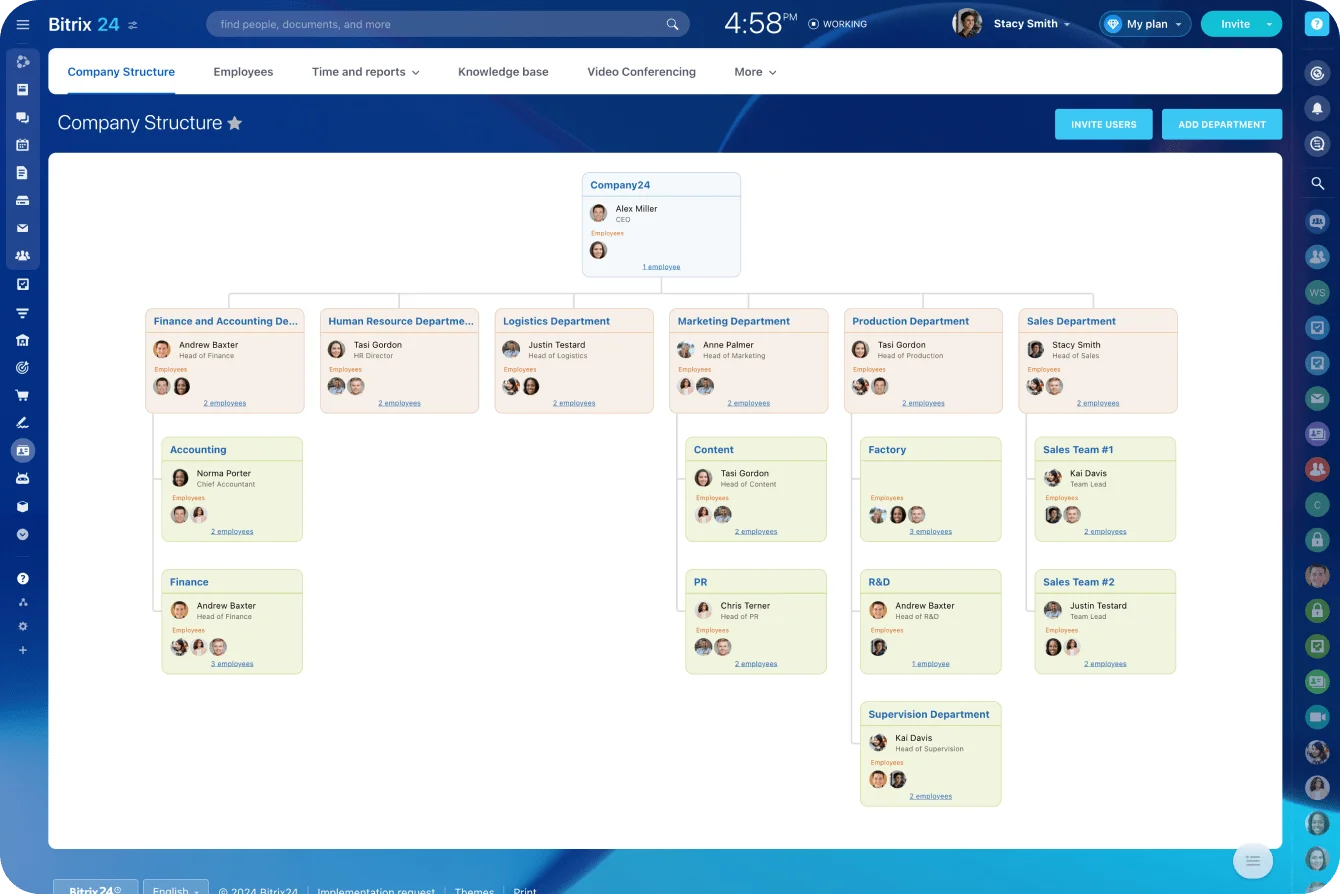
Task: Open the target goal icon in left sidebar
Action: 23,367
